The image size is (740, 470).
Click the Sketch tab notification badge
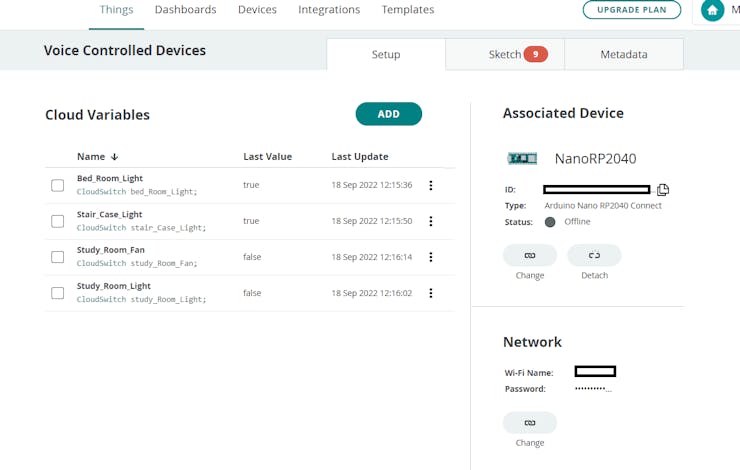pos(535,55)
